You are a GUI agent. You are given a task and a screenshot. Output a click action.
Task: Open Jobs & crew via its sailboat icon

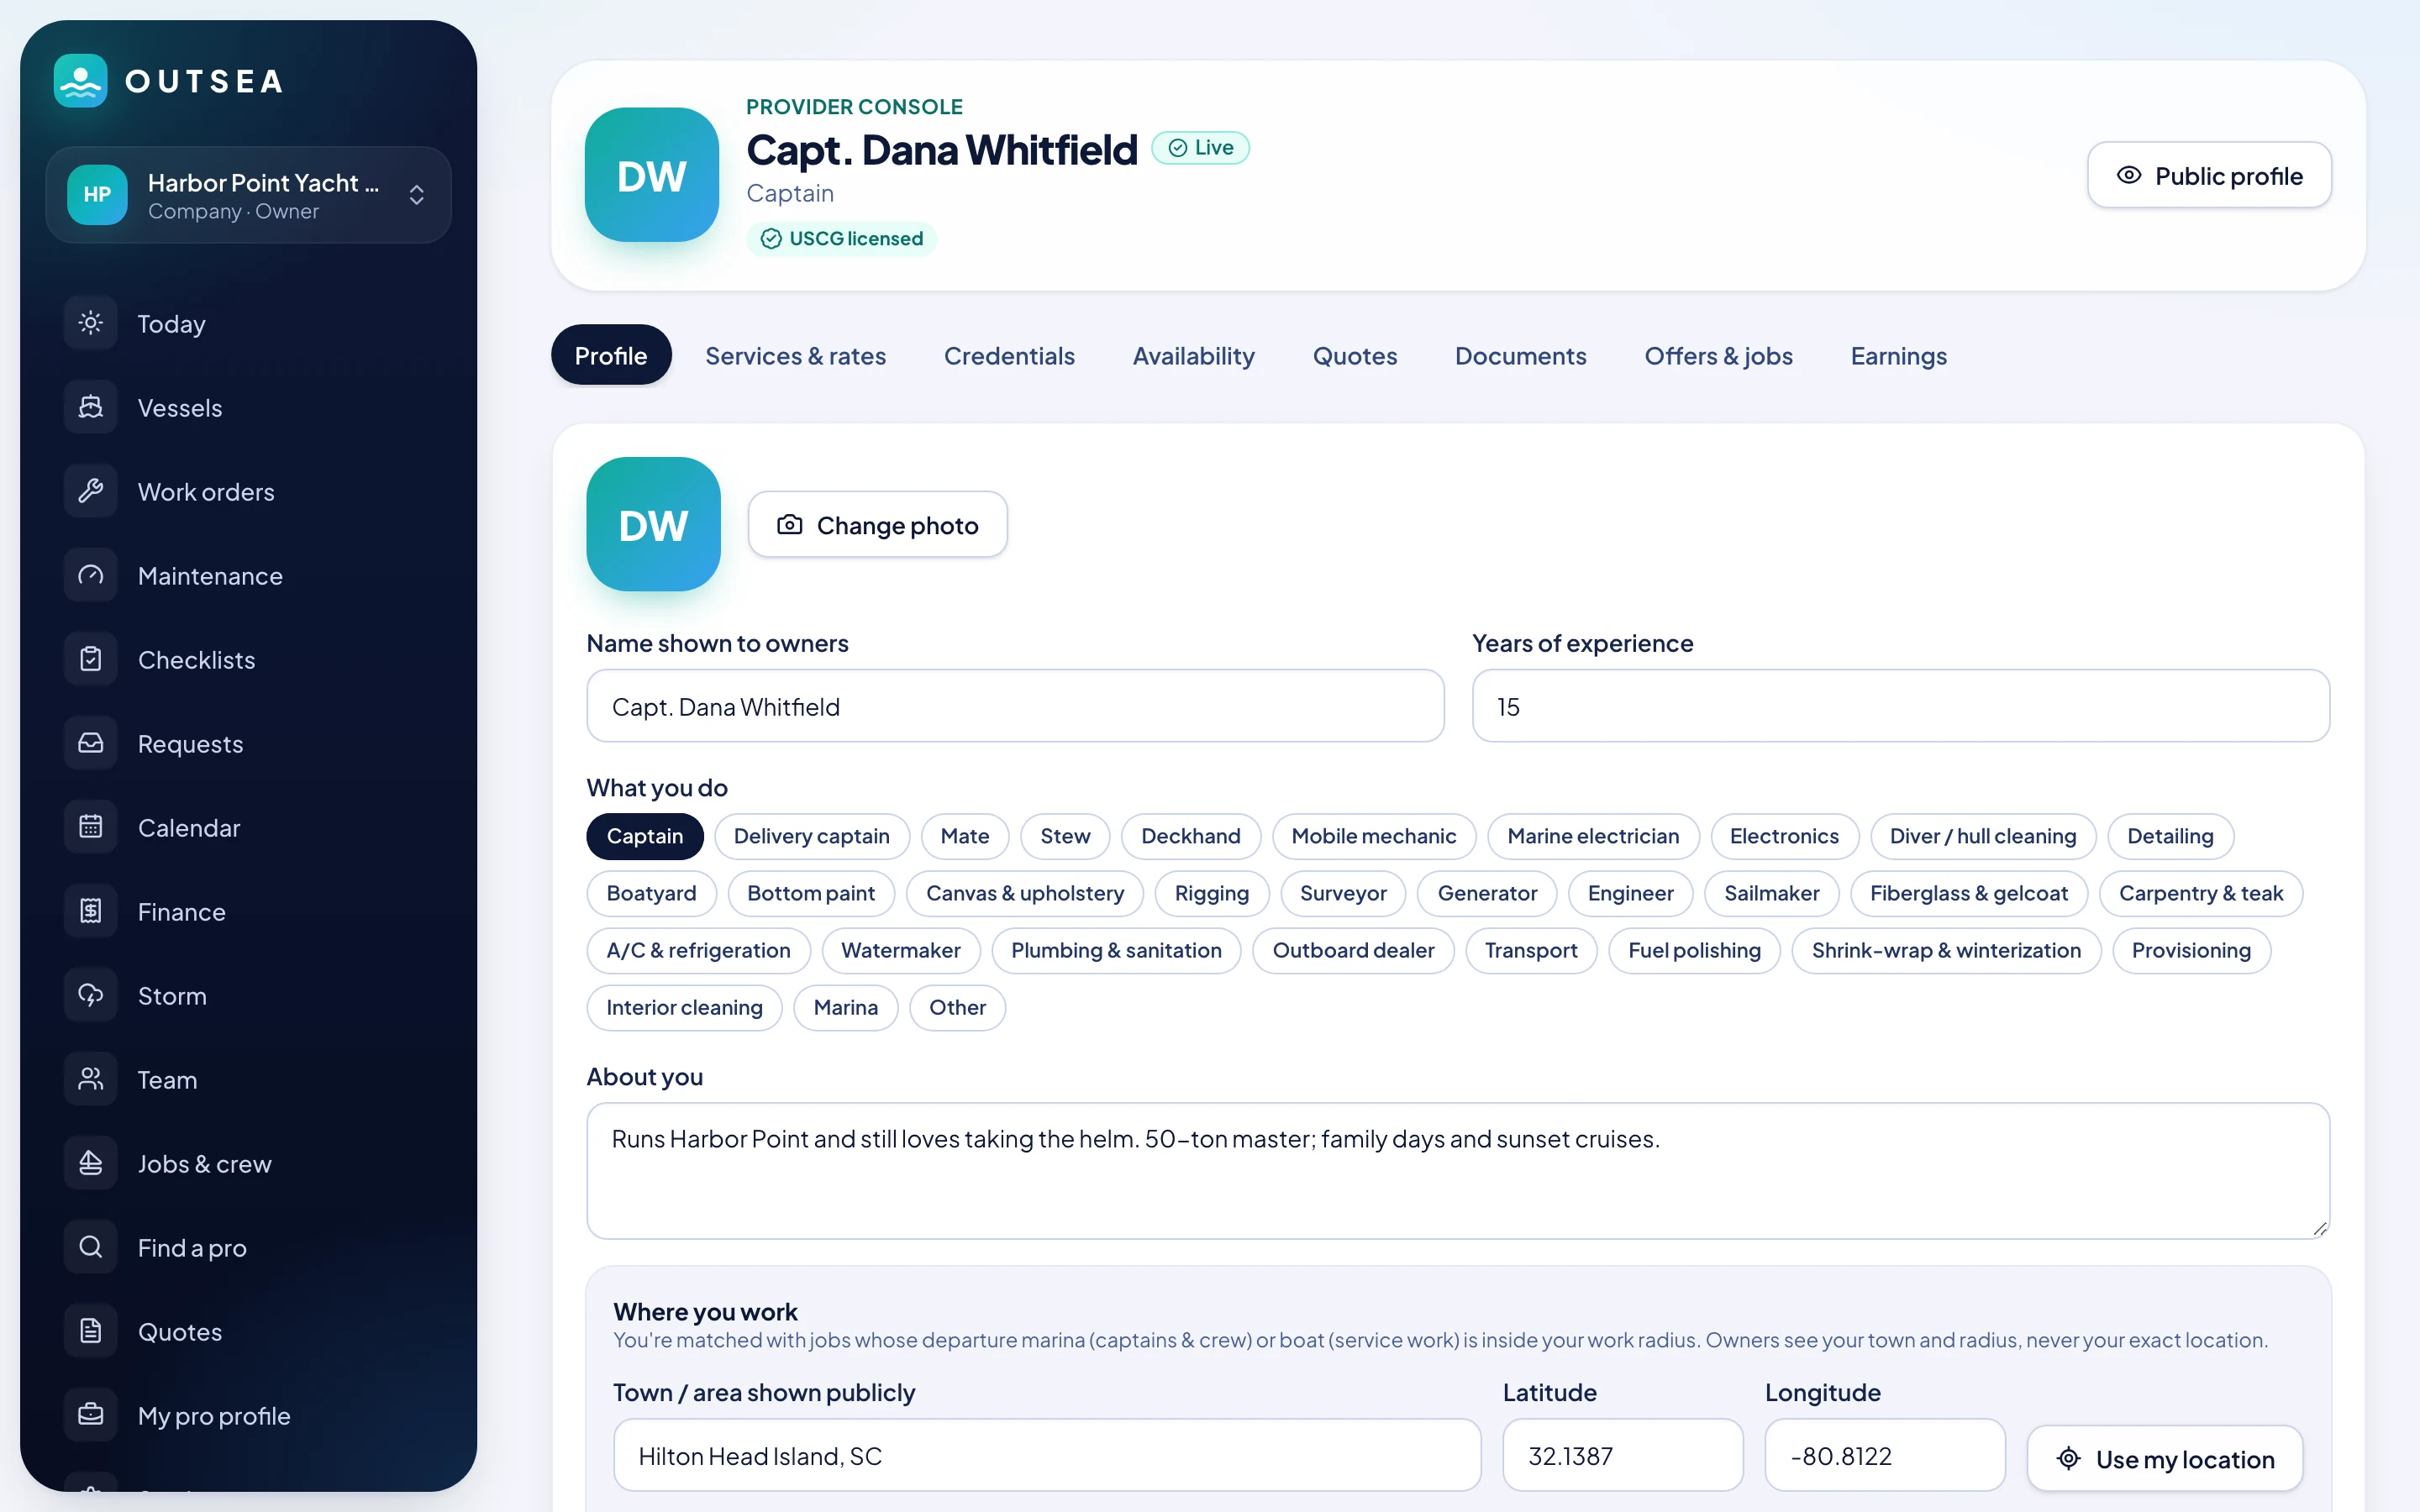point(91,1163)
